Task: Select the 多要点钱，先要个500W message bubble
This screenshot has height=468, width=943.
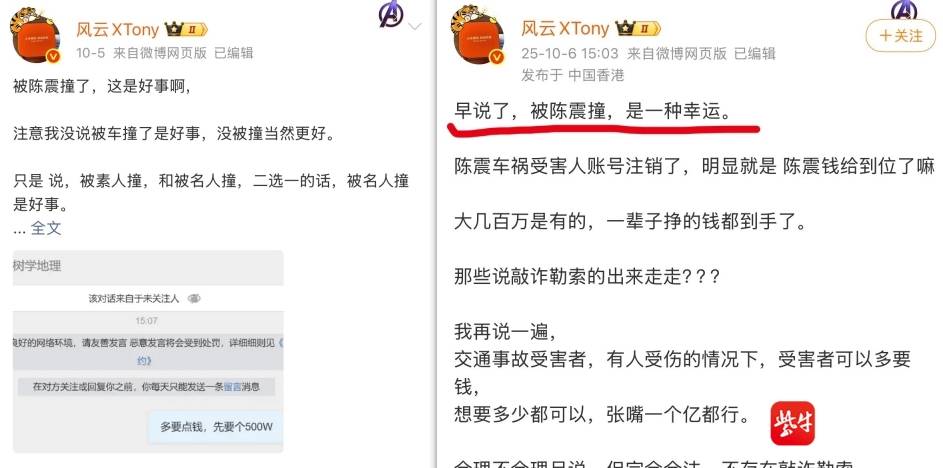Action: pos(215,427)
